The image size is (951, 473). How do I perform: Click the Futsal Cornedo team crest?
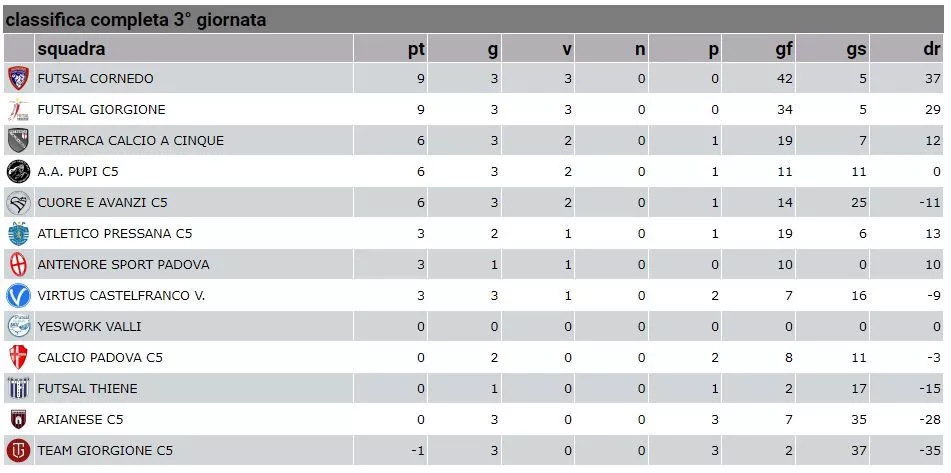pyautogui.click(x=18, y=79)
